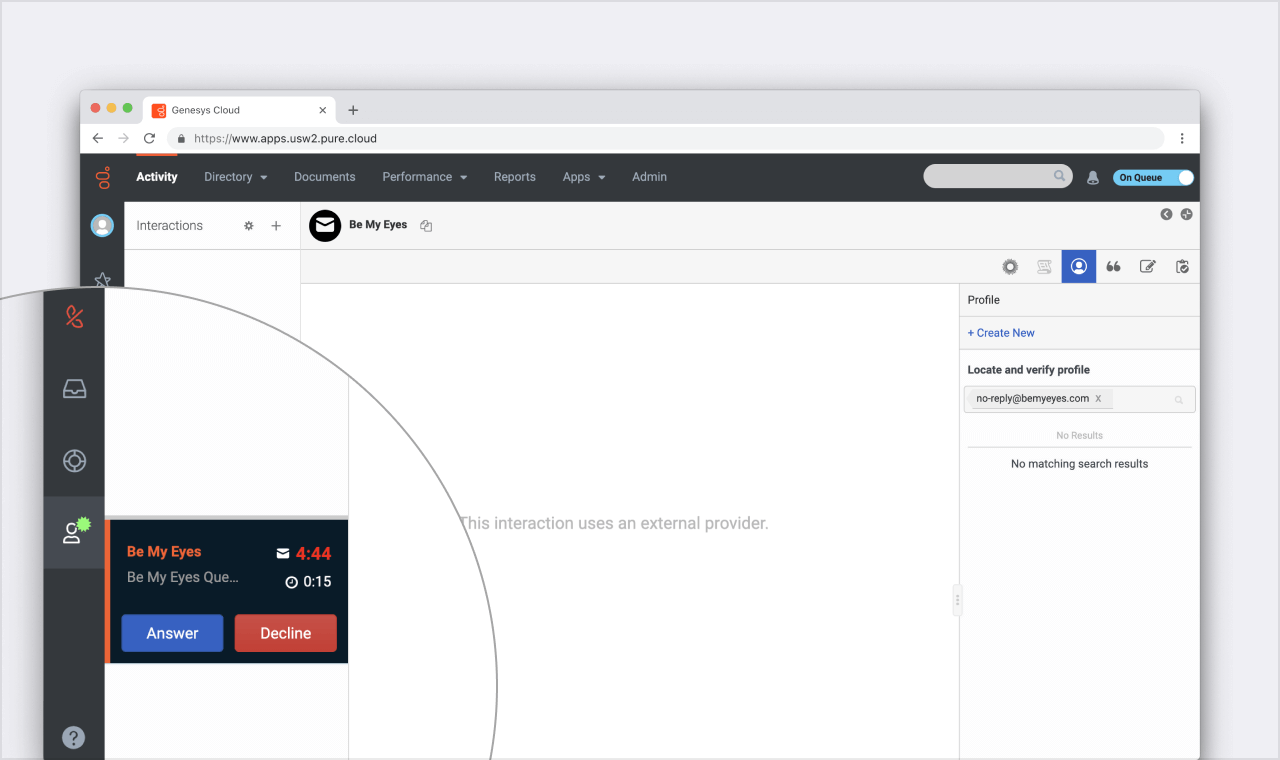Click the profile panel resize handle
The width and height of the screenshot is (1280, 760).
pos(957,600)
